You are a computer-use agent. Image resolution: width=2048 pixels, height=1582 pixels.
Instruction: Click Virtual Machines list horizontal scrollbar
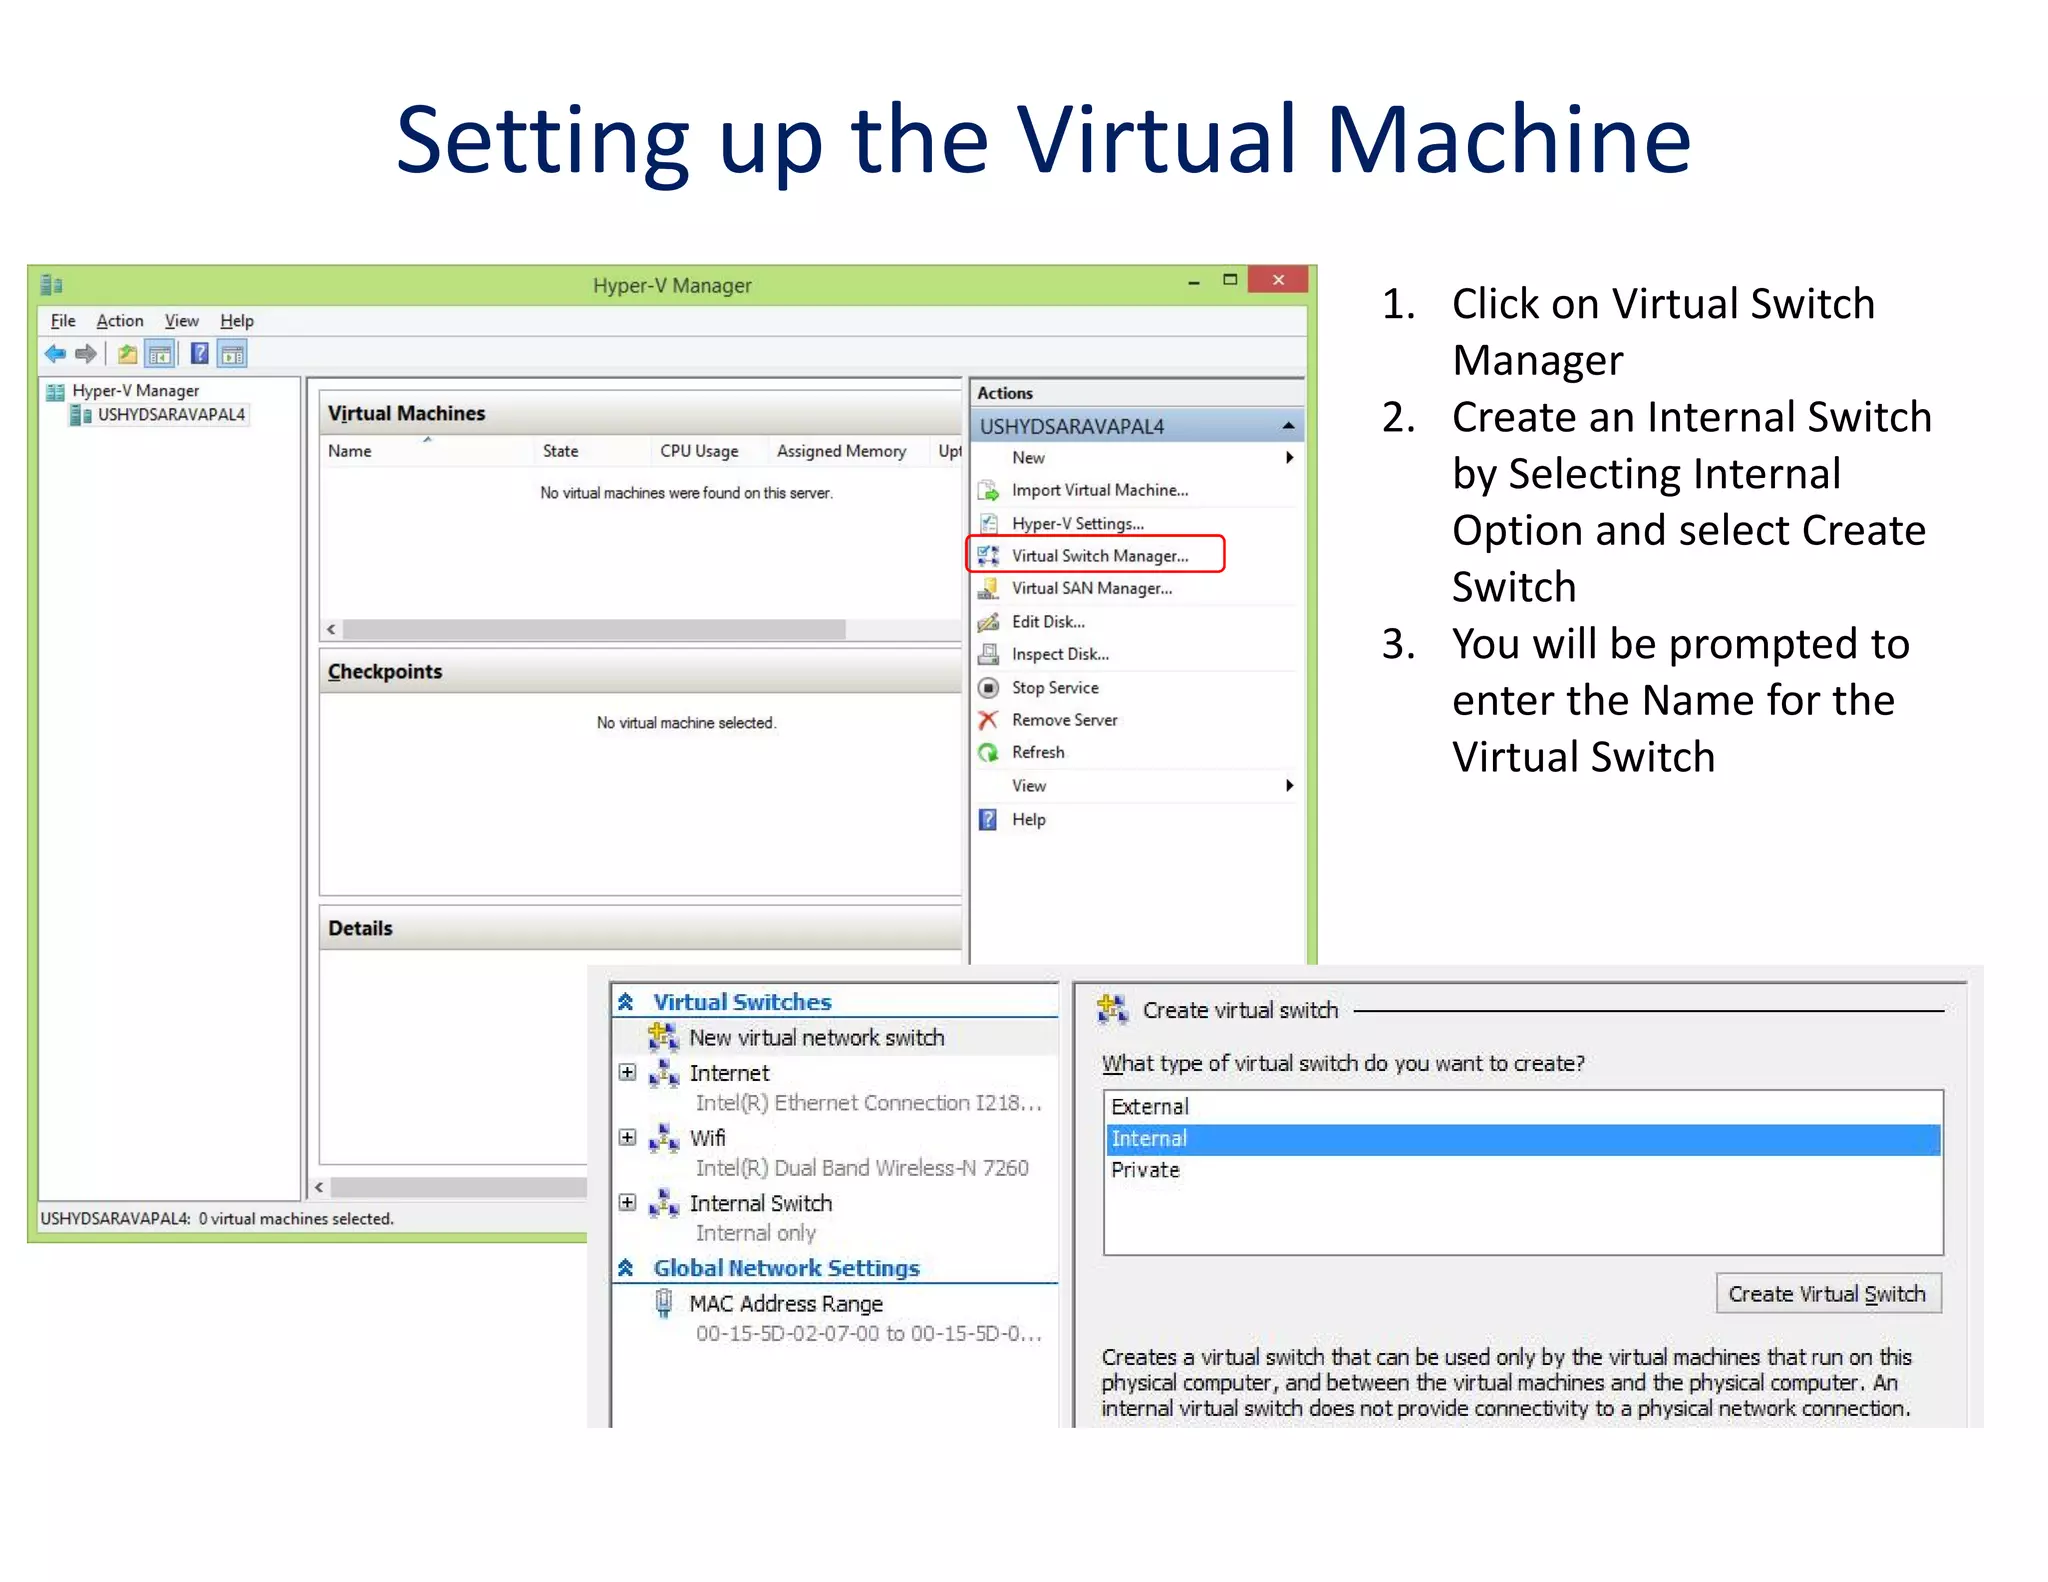(x=594, y=629)
